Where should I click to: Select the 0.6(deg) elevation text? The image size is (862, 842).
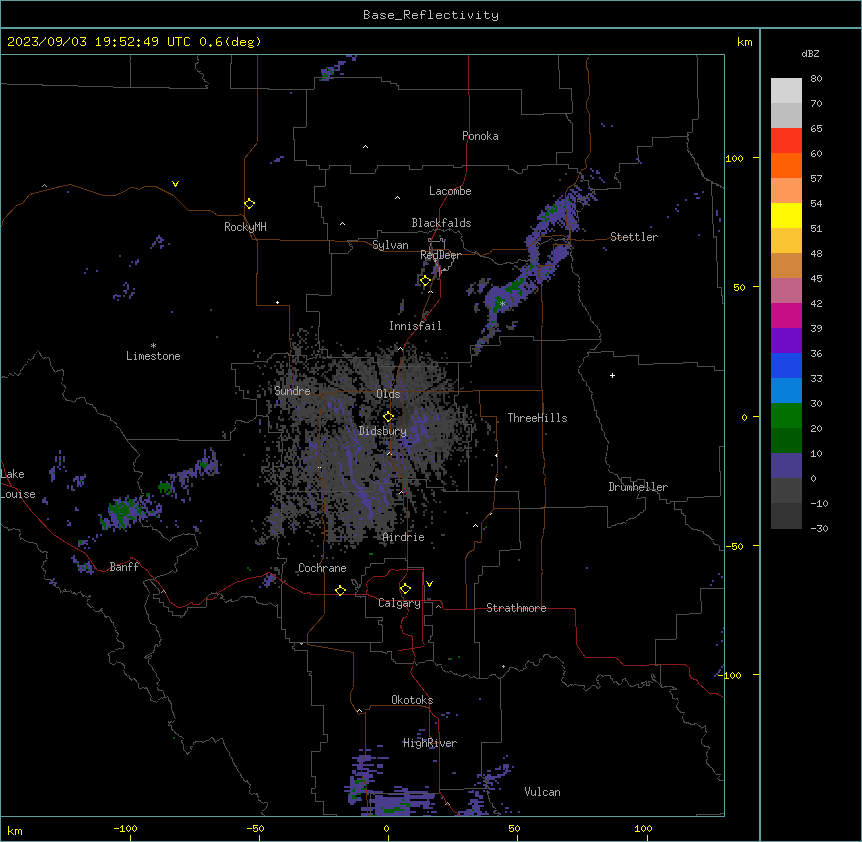230,42
